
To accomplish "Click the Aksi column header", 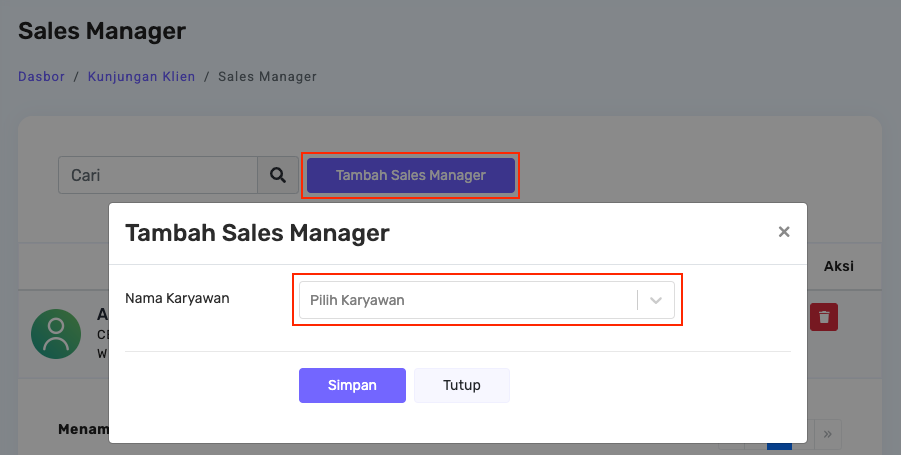I will [x=838, y=267].
